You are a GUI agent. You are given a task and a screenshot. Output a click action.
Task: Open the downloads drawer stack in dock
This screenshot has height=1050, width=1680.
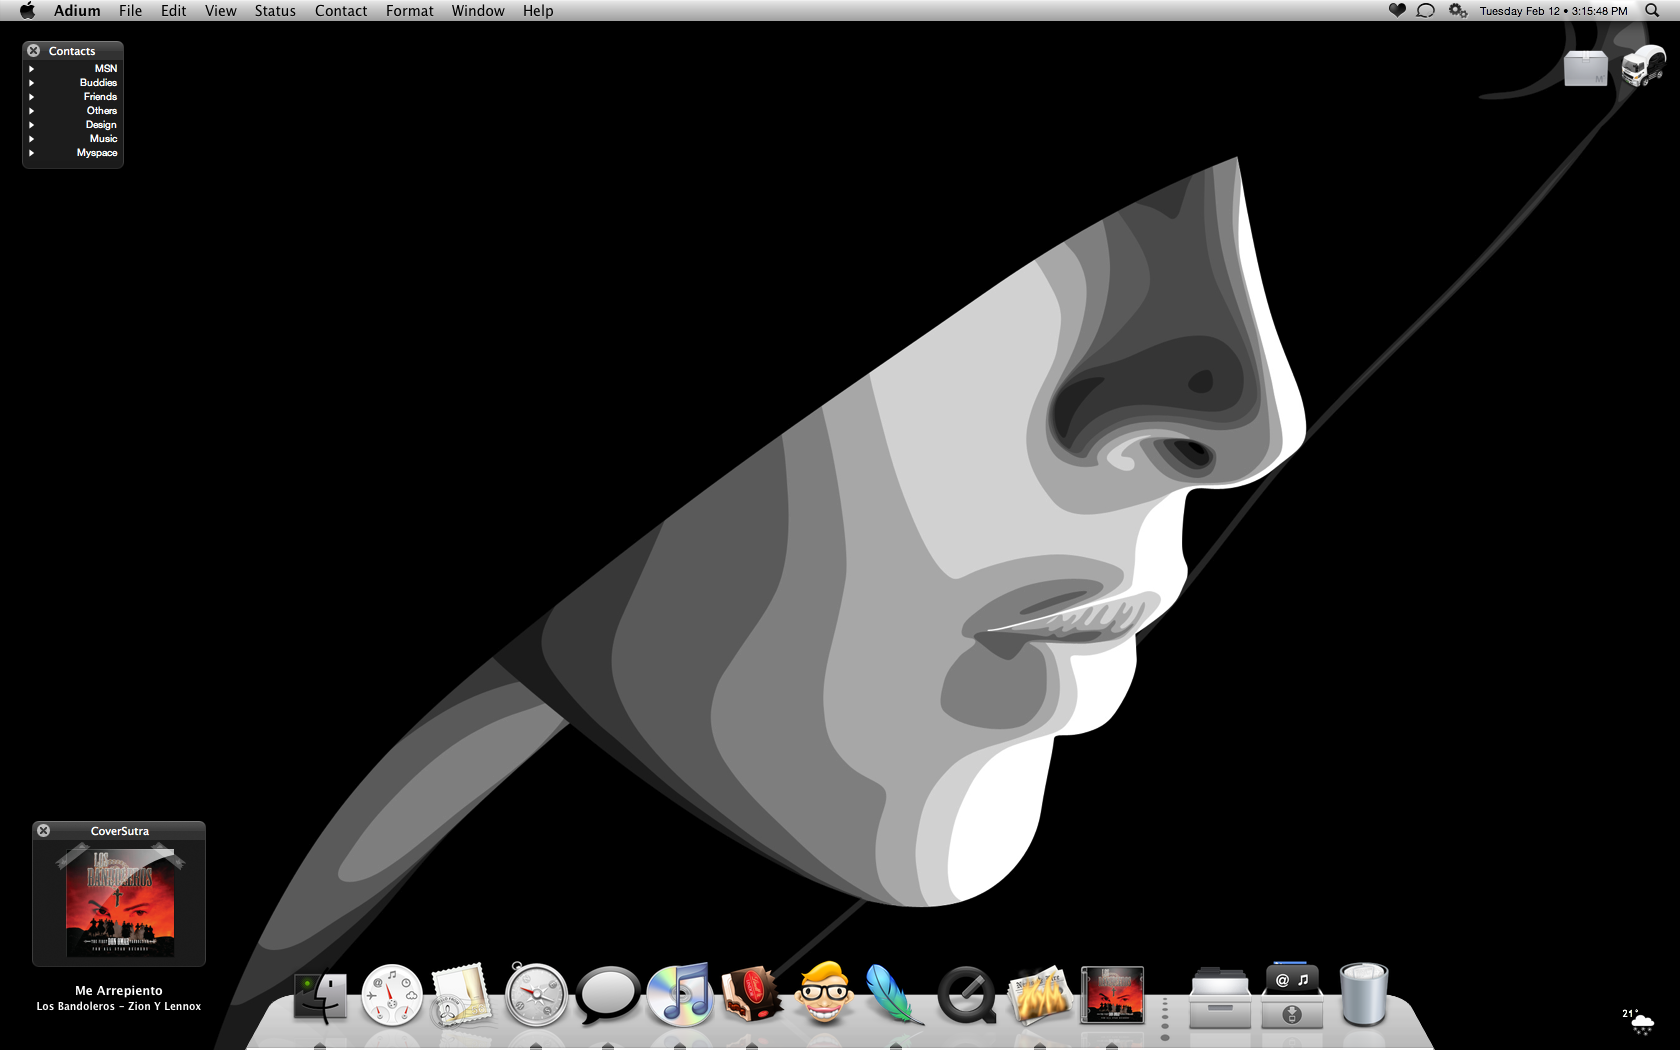tap(1292, 995)
